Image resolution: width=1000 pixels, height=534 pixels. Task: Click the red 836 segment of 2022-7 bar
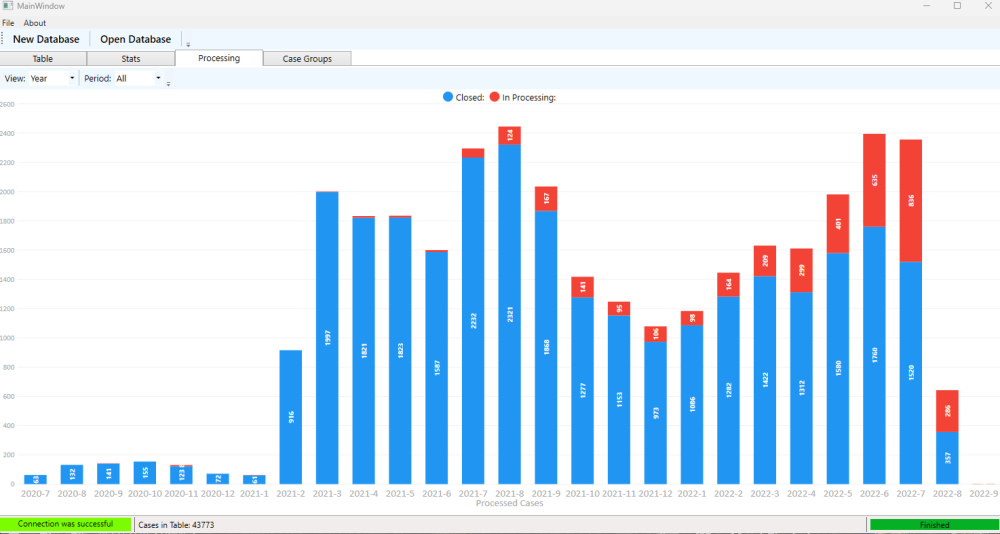point(911,201)
